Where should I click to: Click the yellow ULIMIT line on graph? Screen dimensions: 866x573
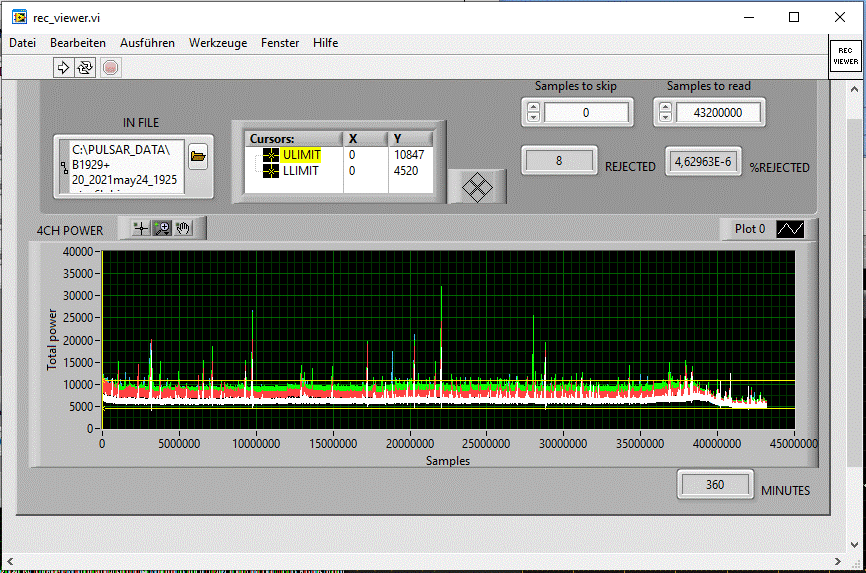pos(448,381)
